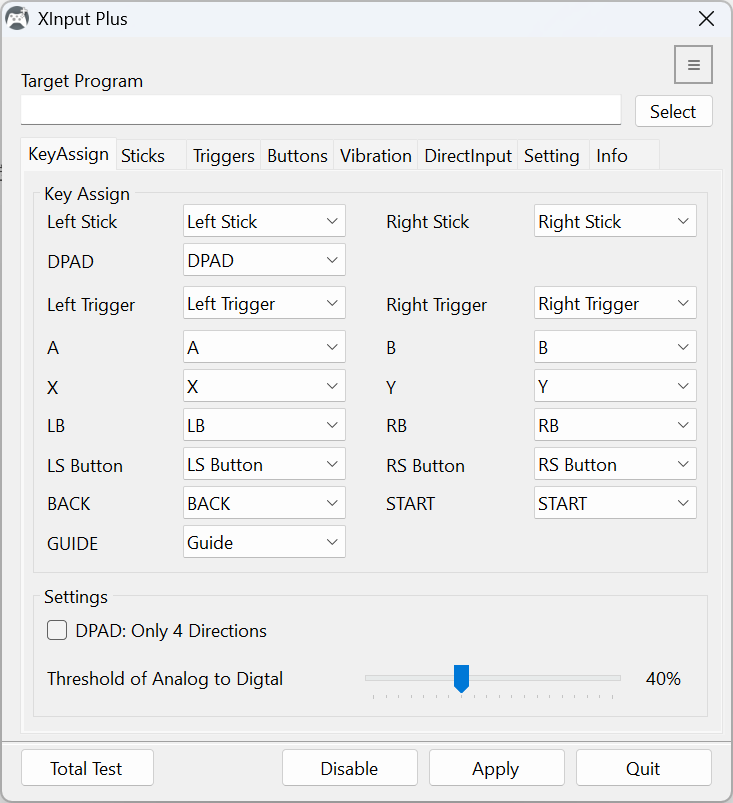The image size is (733, 803).
Task: Open the Right Trigger dropdown
Action: coord(615,303)
